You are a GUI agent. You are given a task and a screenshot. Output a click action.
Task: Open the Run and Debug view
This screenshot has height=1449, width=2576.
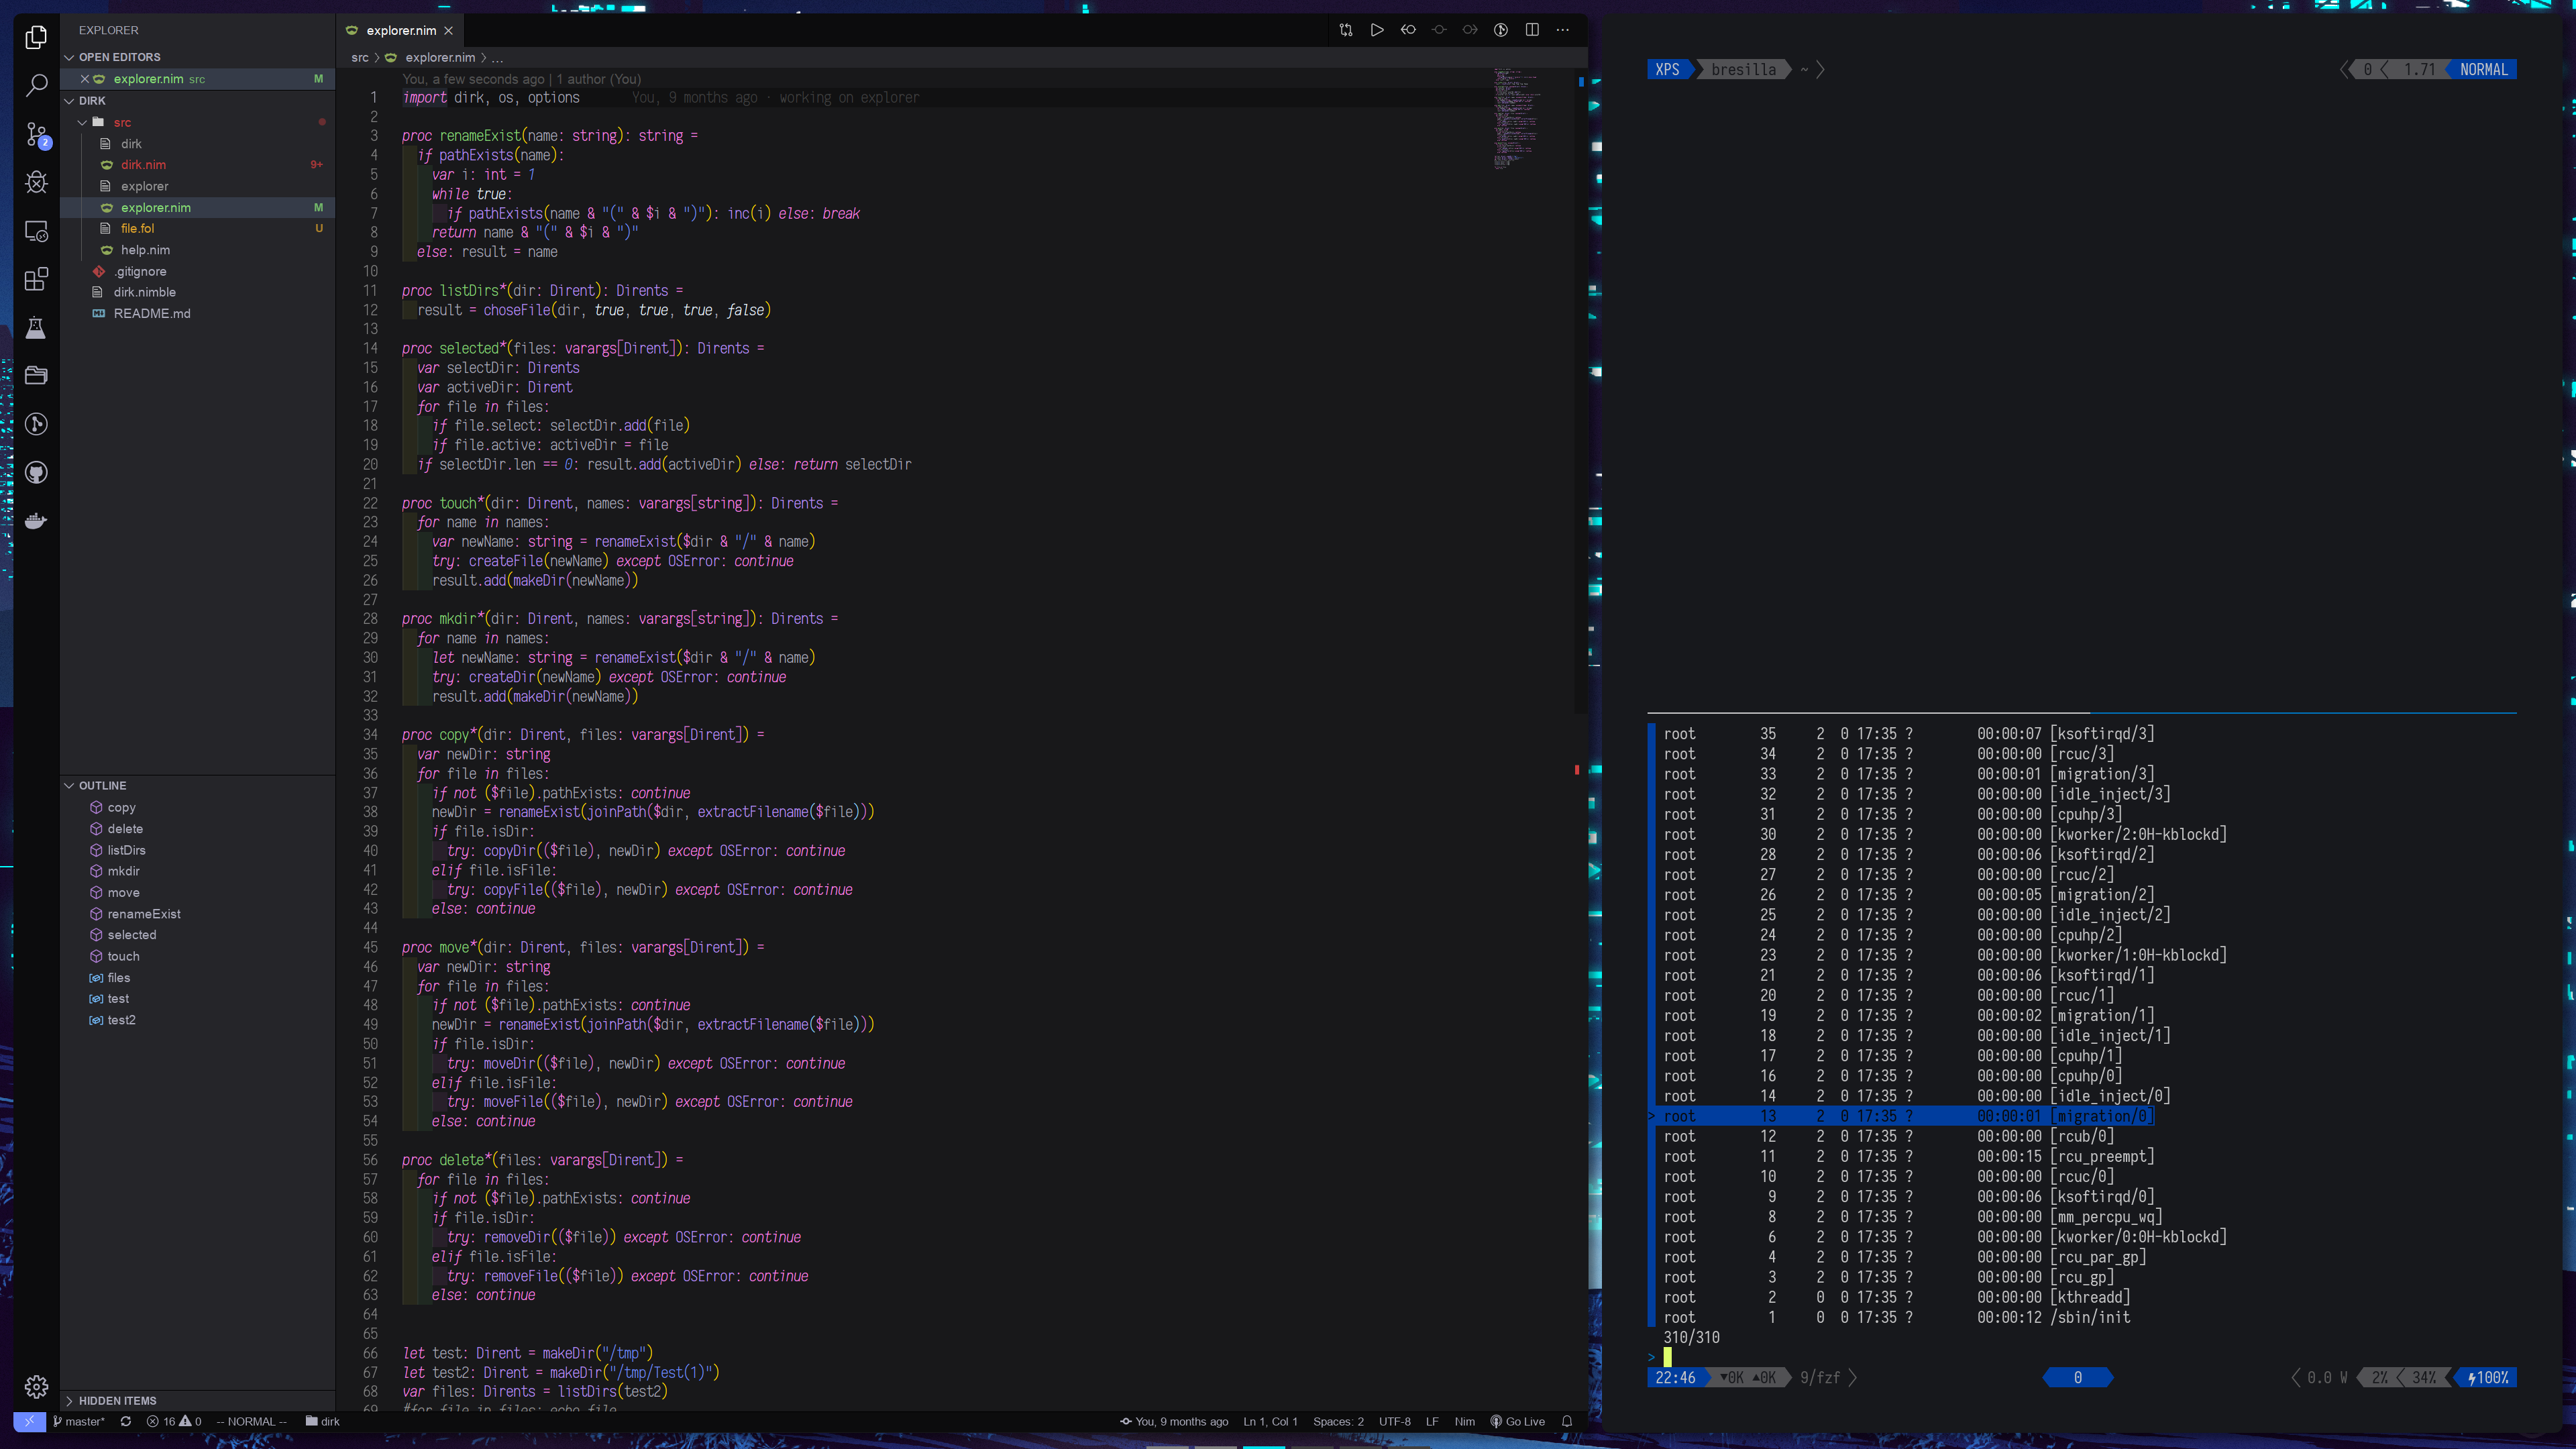(x=36, y=182)
